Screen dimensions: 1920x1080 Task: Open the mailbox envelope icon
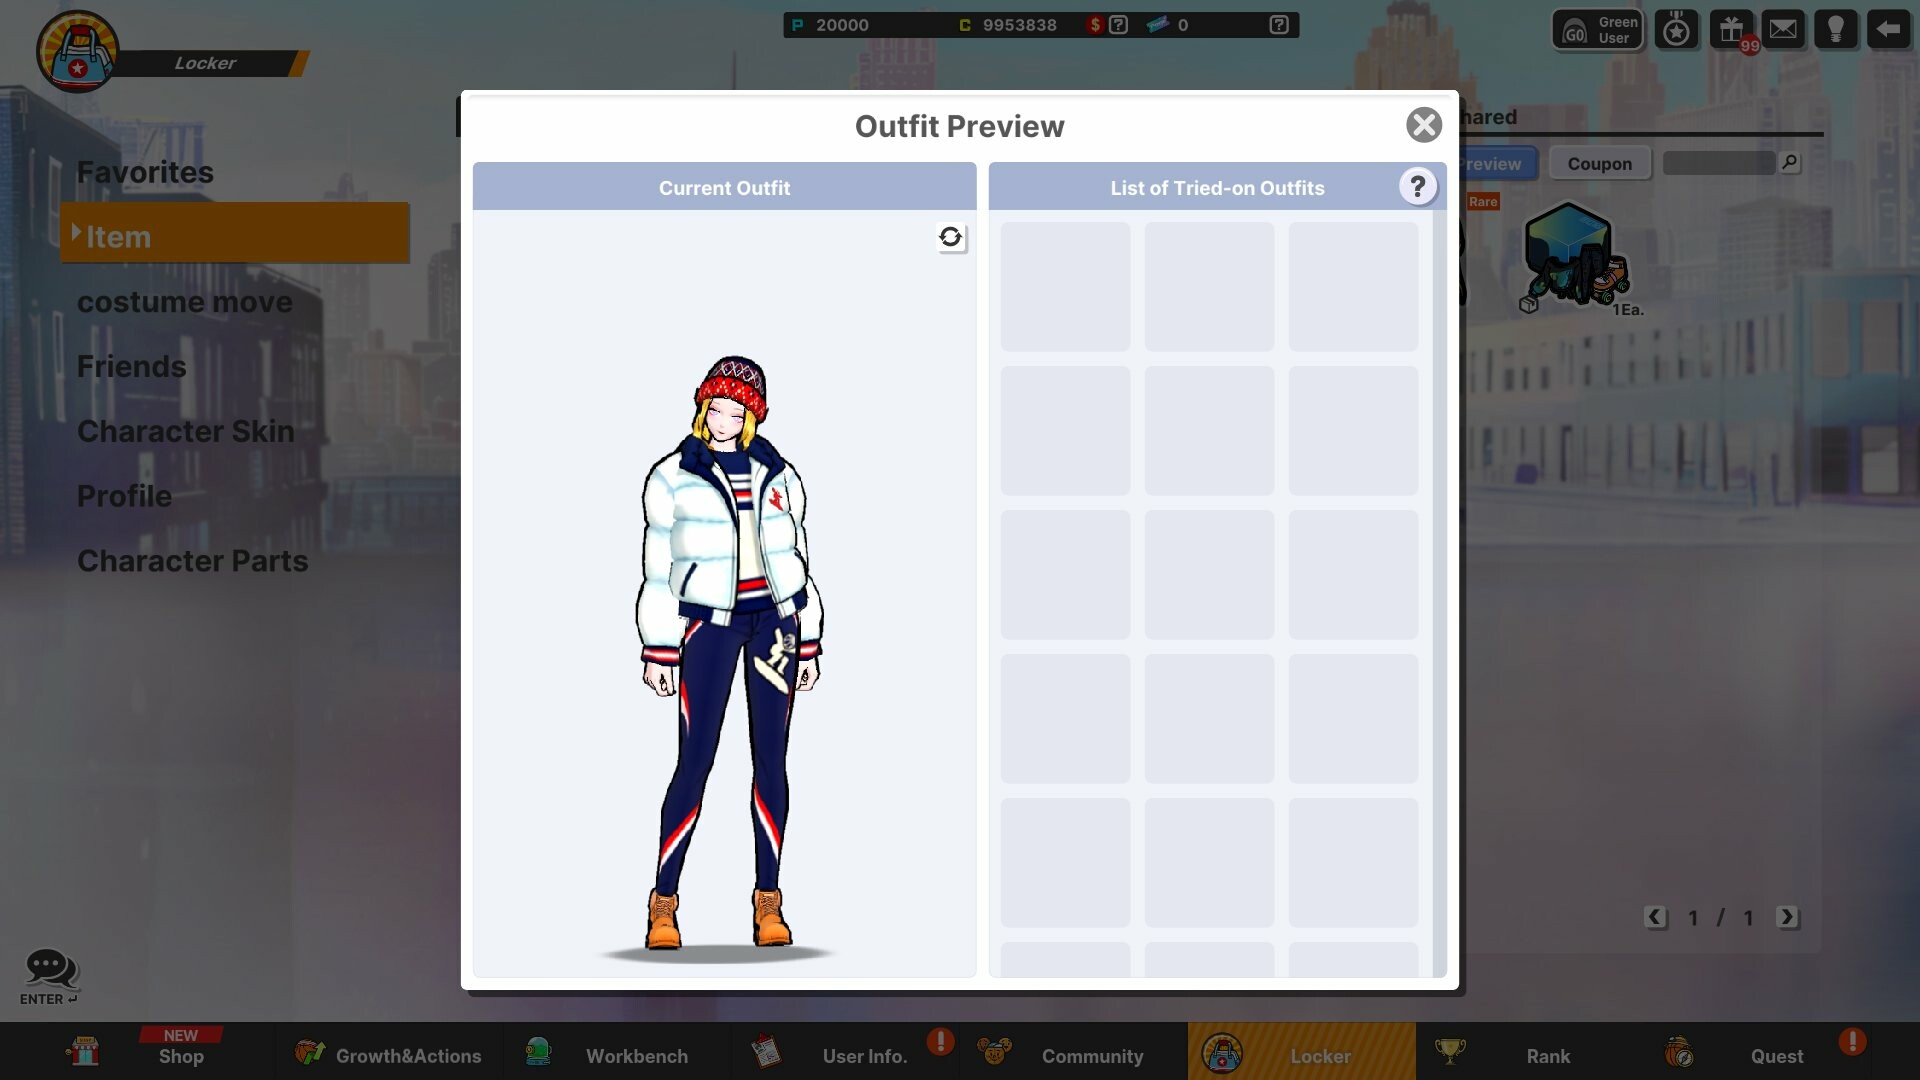click(x=1784, y=29)
